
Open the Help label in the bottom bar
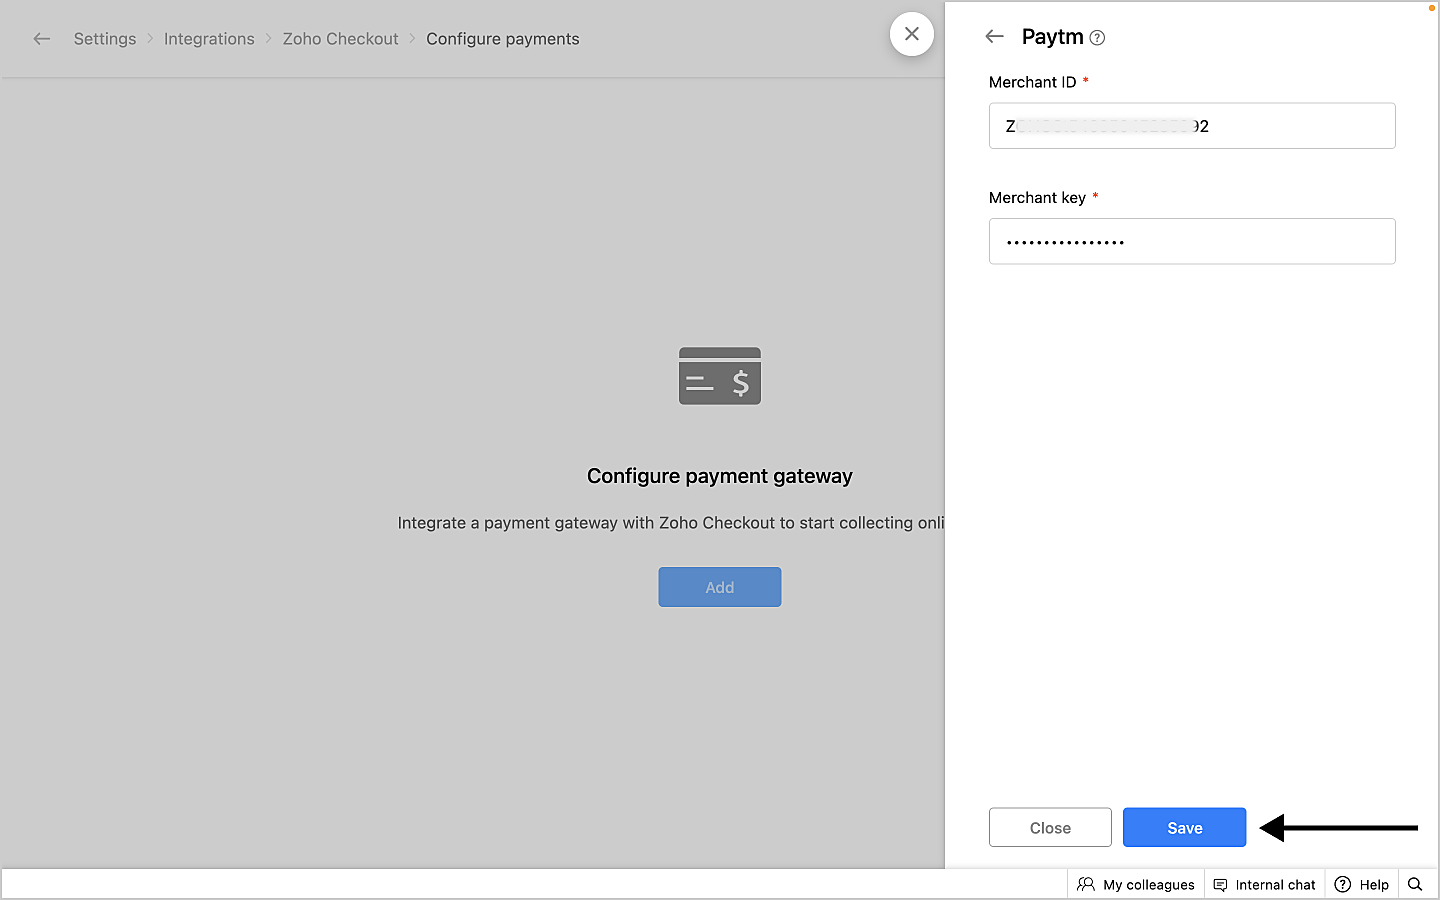point(1374,885)
